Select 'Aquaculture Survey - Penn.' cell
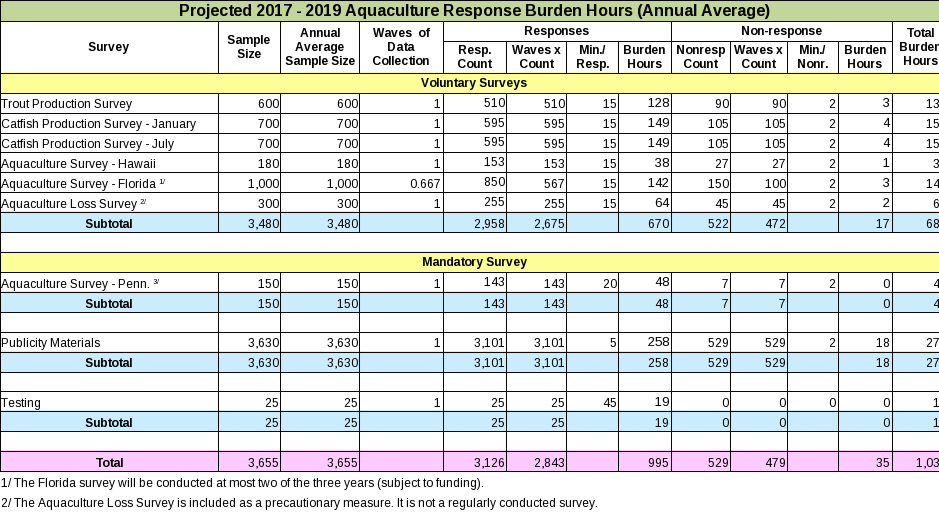The width and height of the screenshot is (939, 512). (109, 283)
